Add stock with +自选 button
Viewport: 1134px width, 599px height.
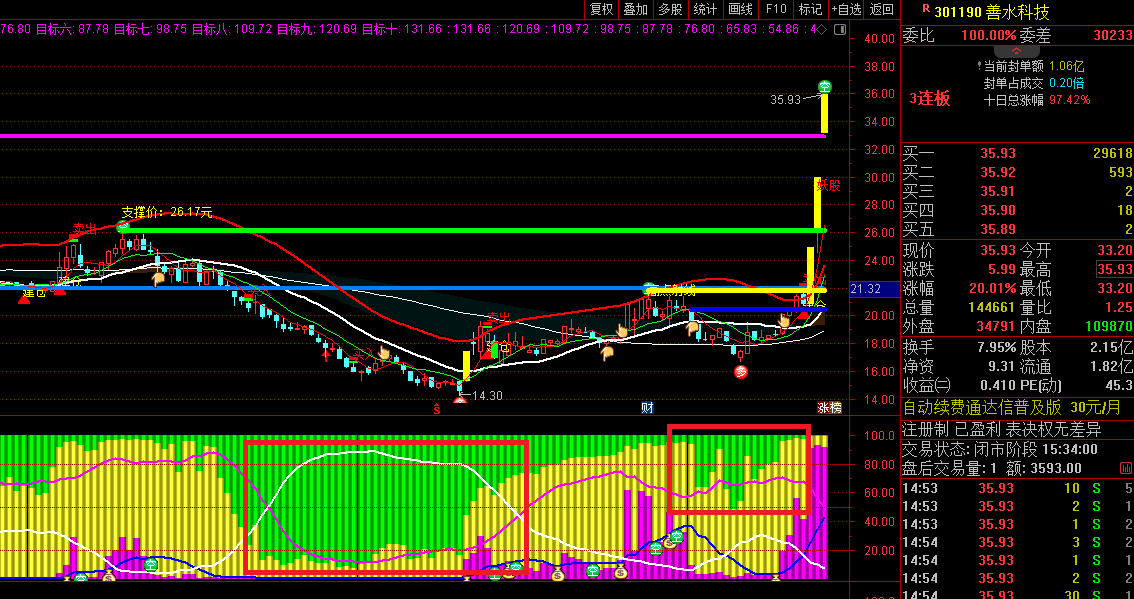tap(846, 9)
